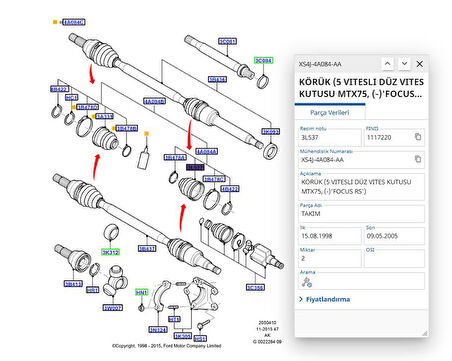The image size is (452, 361).
Task: Click the Açıklama description field
Action: [361, 187]
